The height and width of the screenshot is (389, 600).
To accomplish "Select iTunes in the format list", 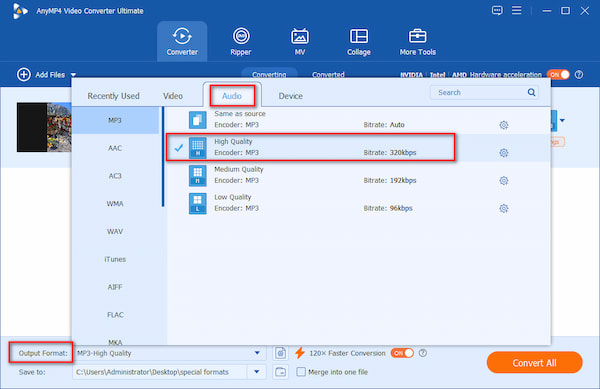I will 115,259.
